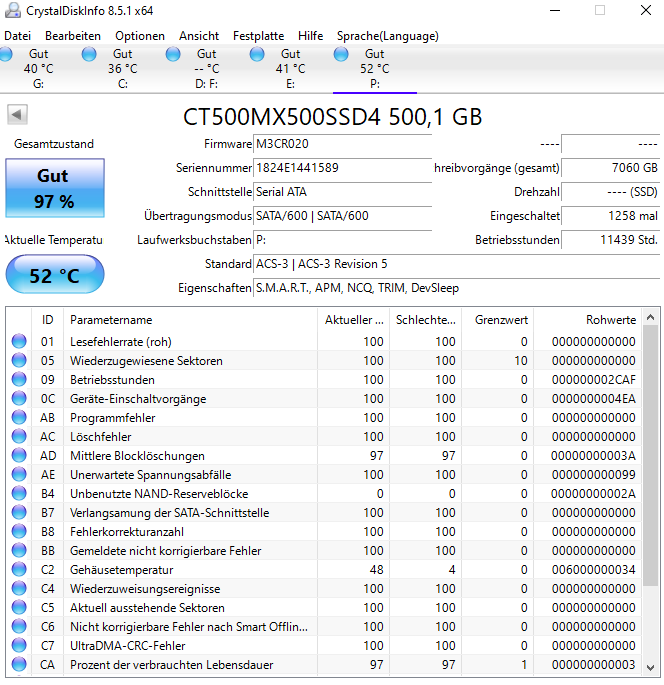Open the Bearbeiten menu

click(73, 36)
